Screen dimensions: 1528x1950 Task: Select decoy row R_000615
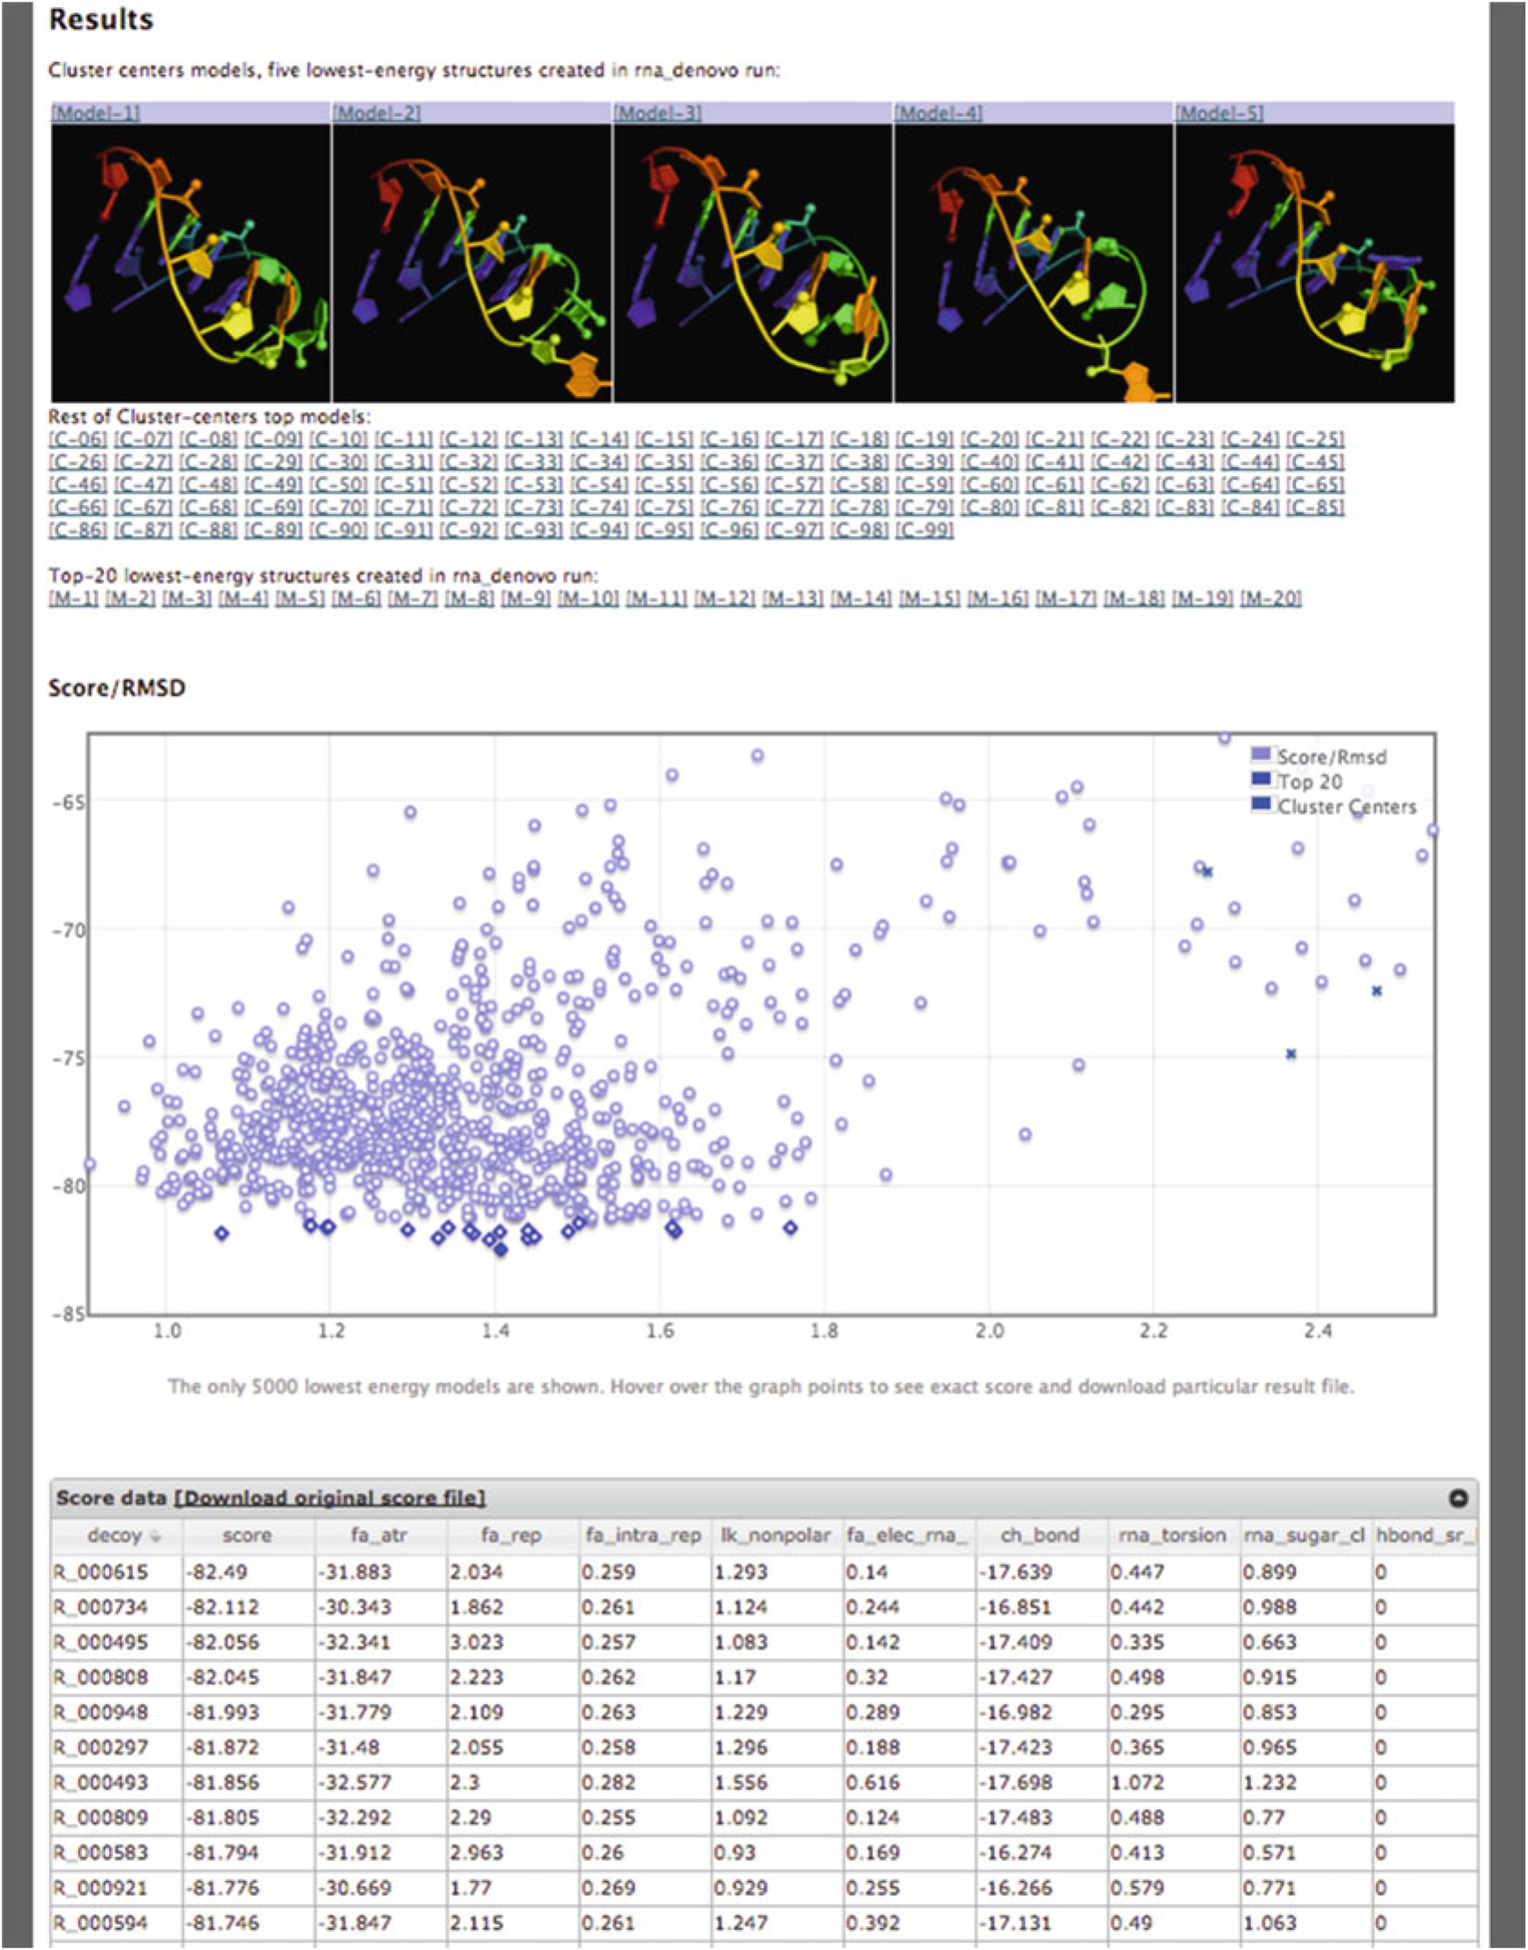tap(764, 1573)
